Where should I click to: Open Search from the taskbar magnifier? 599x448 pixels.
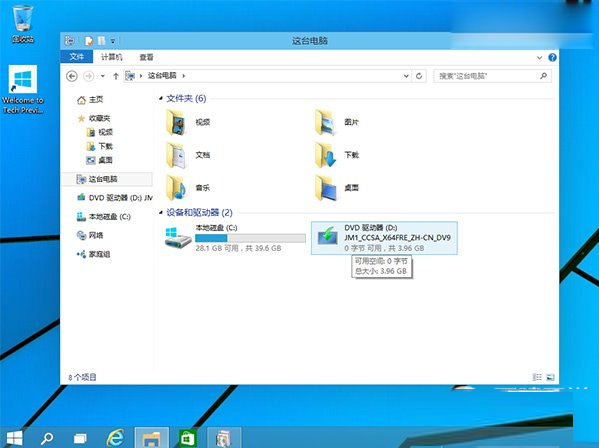[x=47, y=438]
